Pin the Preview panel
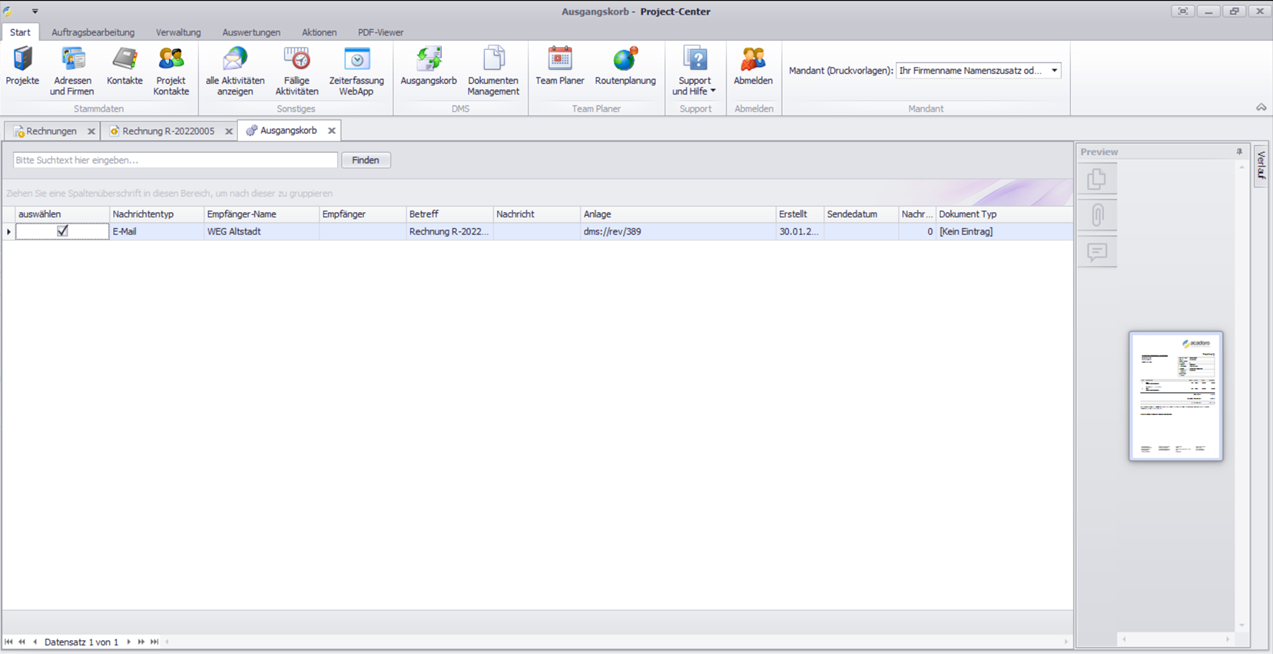Image resolution: width=1273 pixels, height=654 pixels. [1239, 152]
